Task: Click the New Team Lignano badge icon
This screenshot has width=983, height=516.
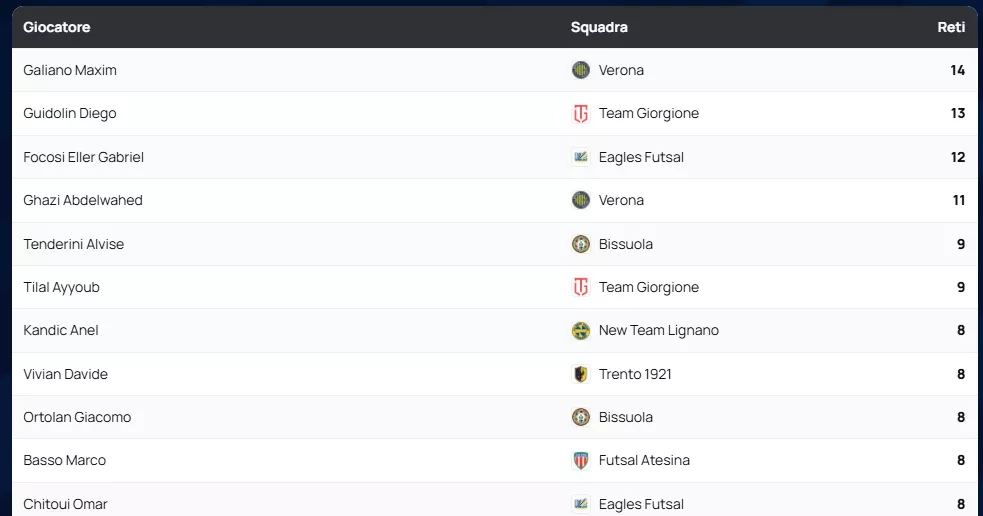Action: pyautogui.click(x=581, y=331)
